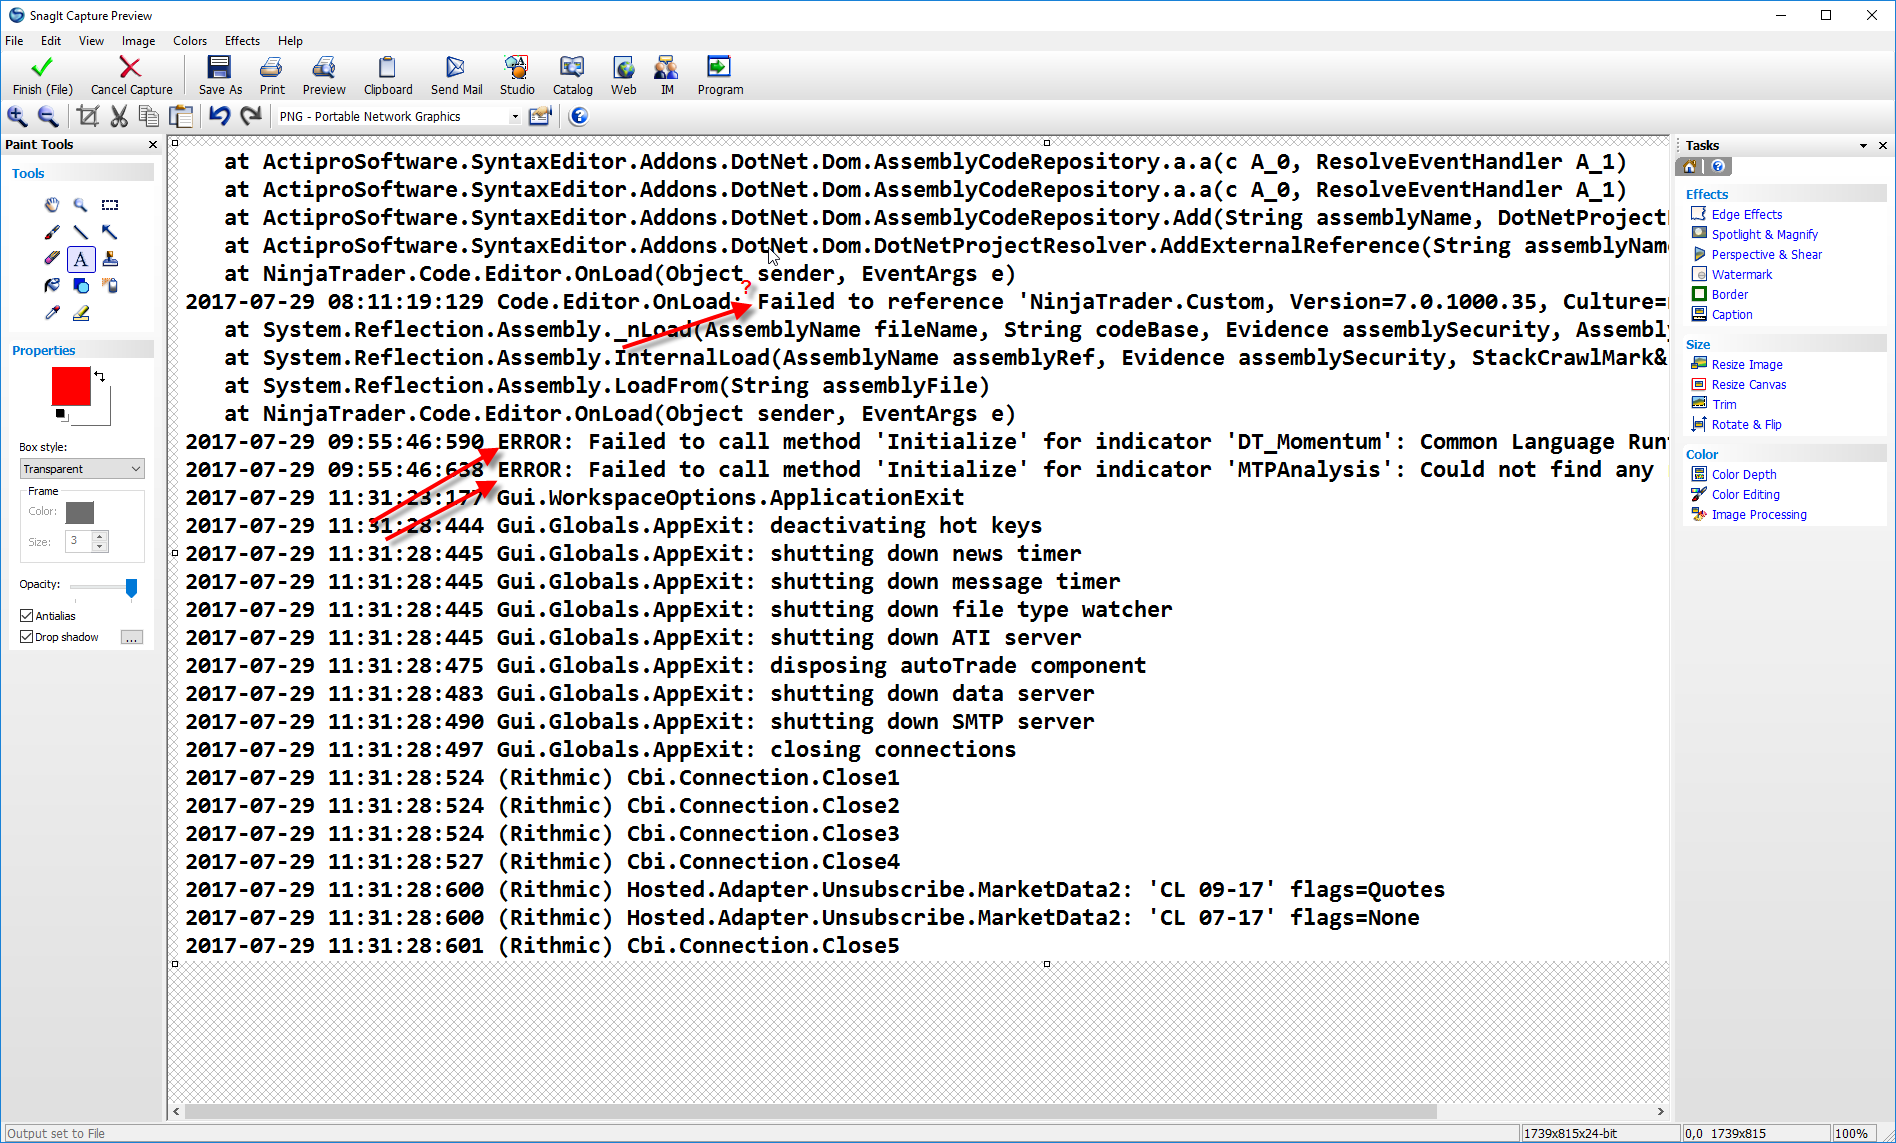This screenshot has height=1143, width=1896.
Task: Click the swap foreground/background colors arrow
Action: click(99, 376)
